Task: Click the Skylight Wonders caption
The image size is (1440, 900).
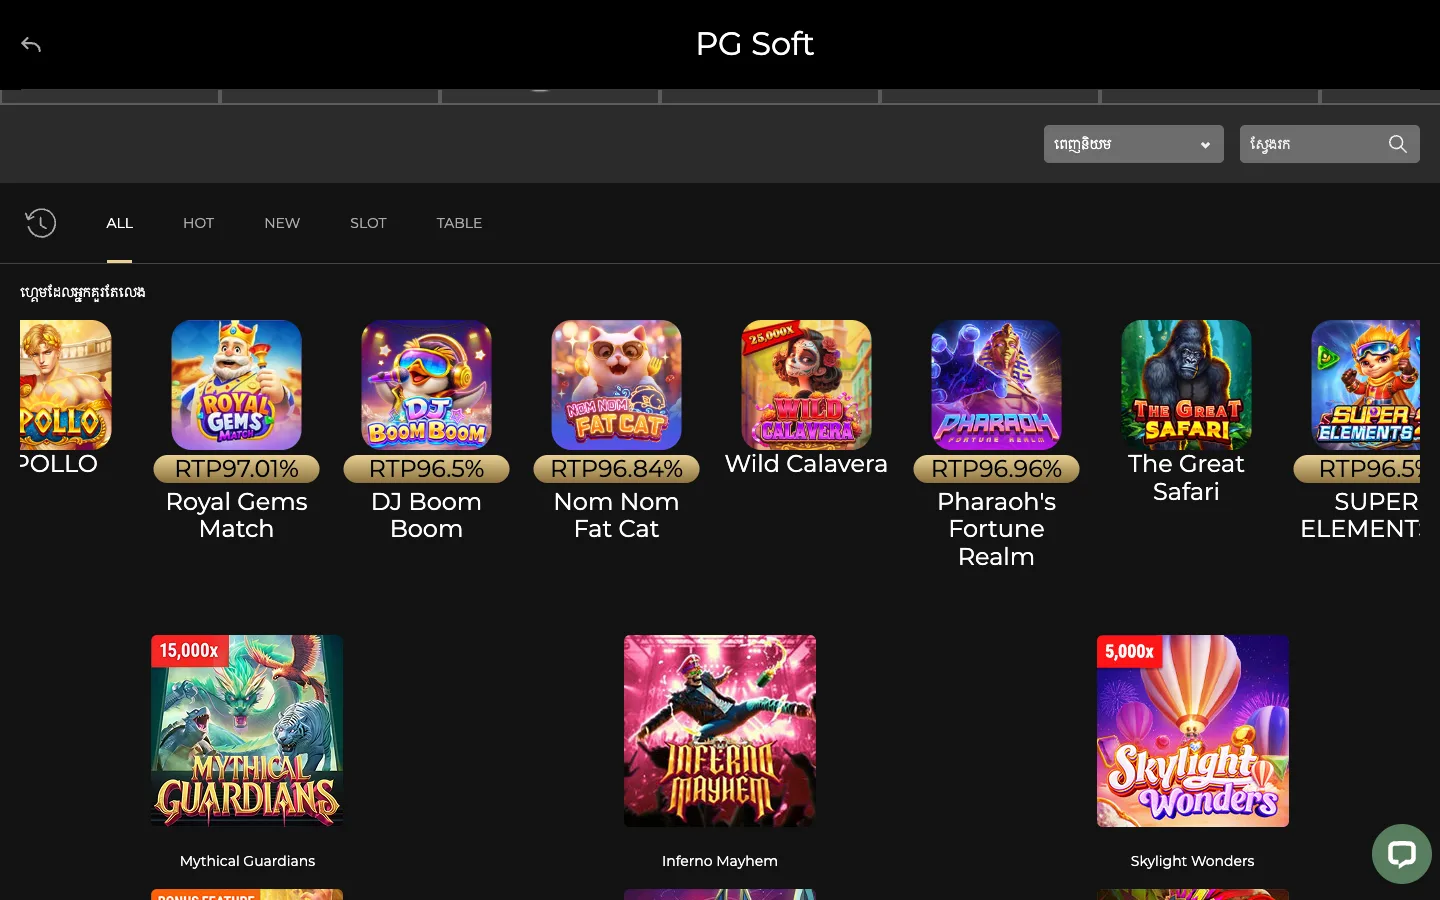Action: (x=1192, y=861)
